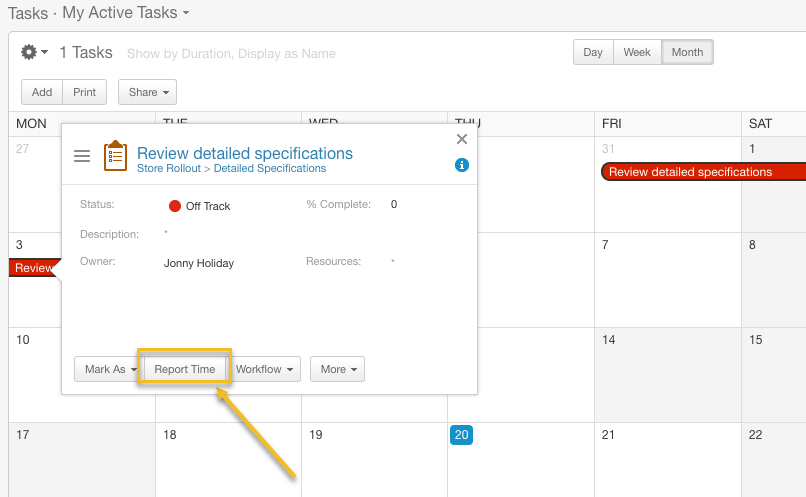Open the gear settings menu
This screenshot has width=806, height=497.
point(34,52)
